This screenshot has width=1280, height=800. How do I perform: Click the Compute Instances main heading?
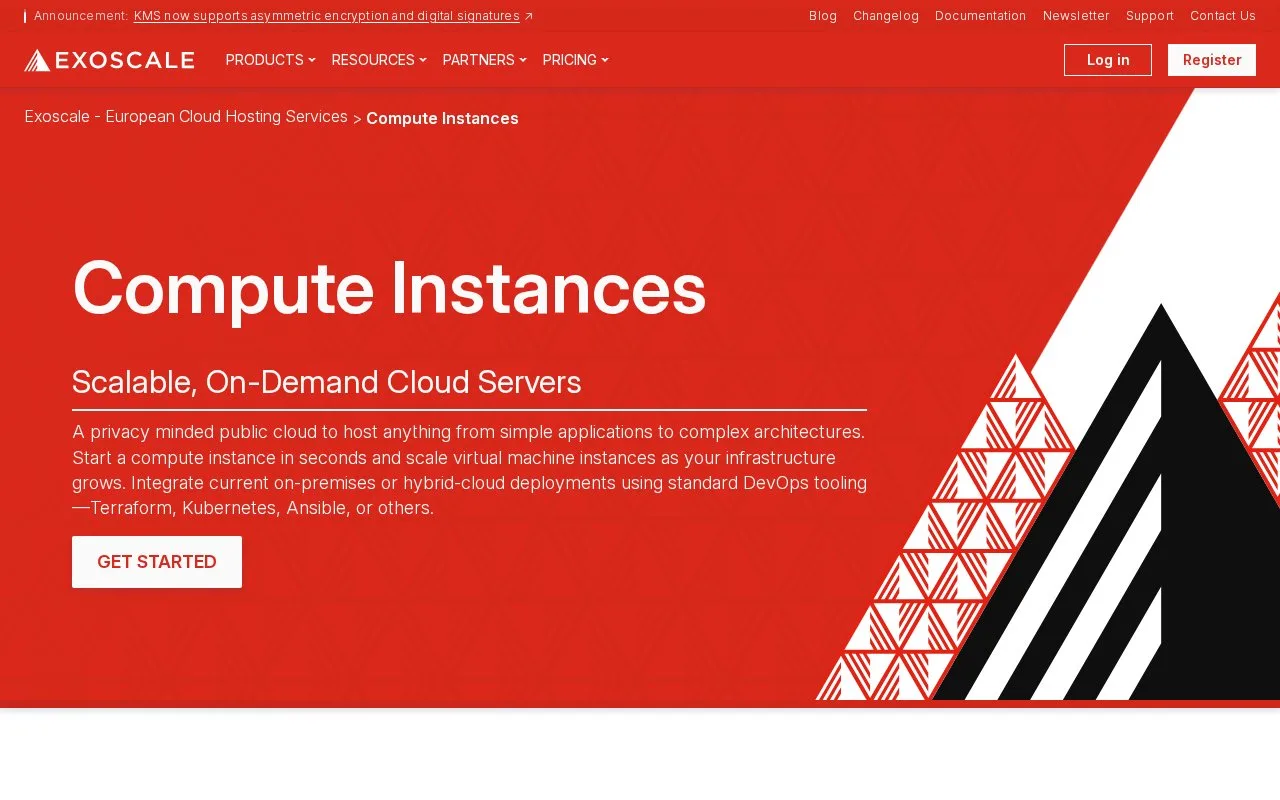click(389, 288)
